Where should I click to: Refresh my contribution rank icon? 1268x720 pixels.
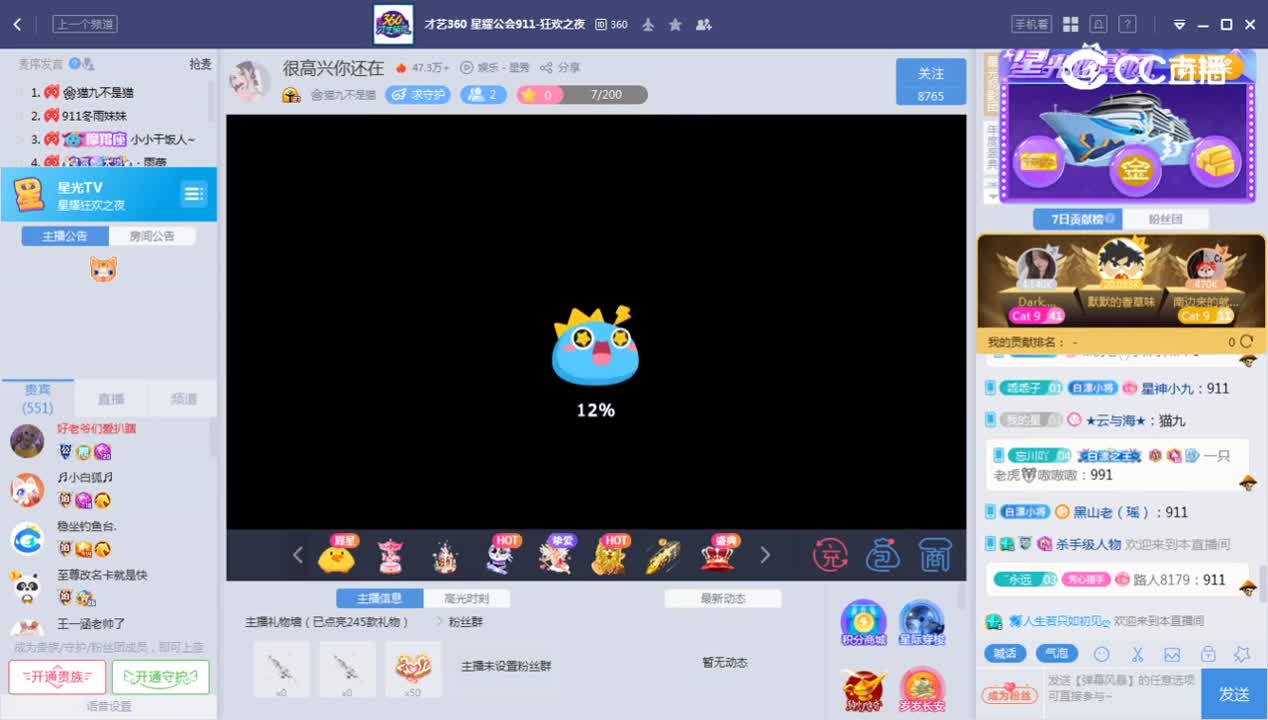coord(1247,342)
